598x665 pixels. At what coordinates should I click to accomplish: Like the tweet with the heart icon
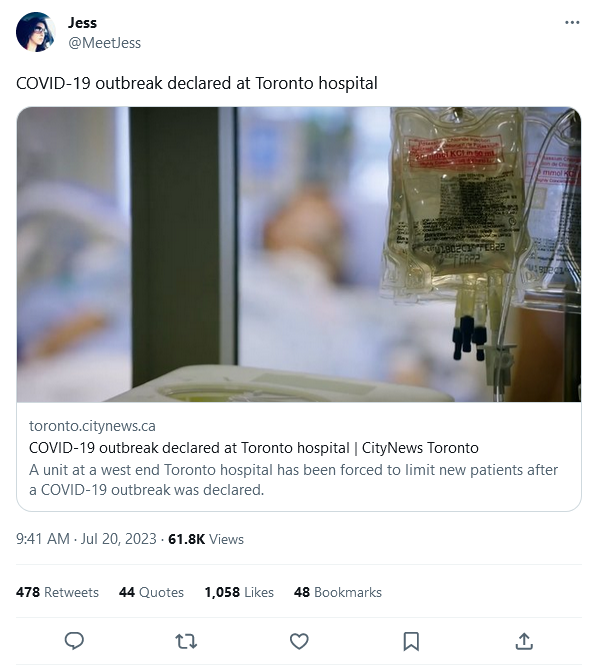pyautogui.click(x=299, y=641)
